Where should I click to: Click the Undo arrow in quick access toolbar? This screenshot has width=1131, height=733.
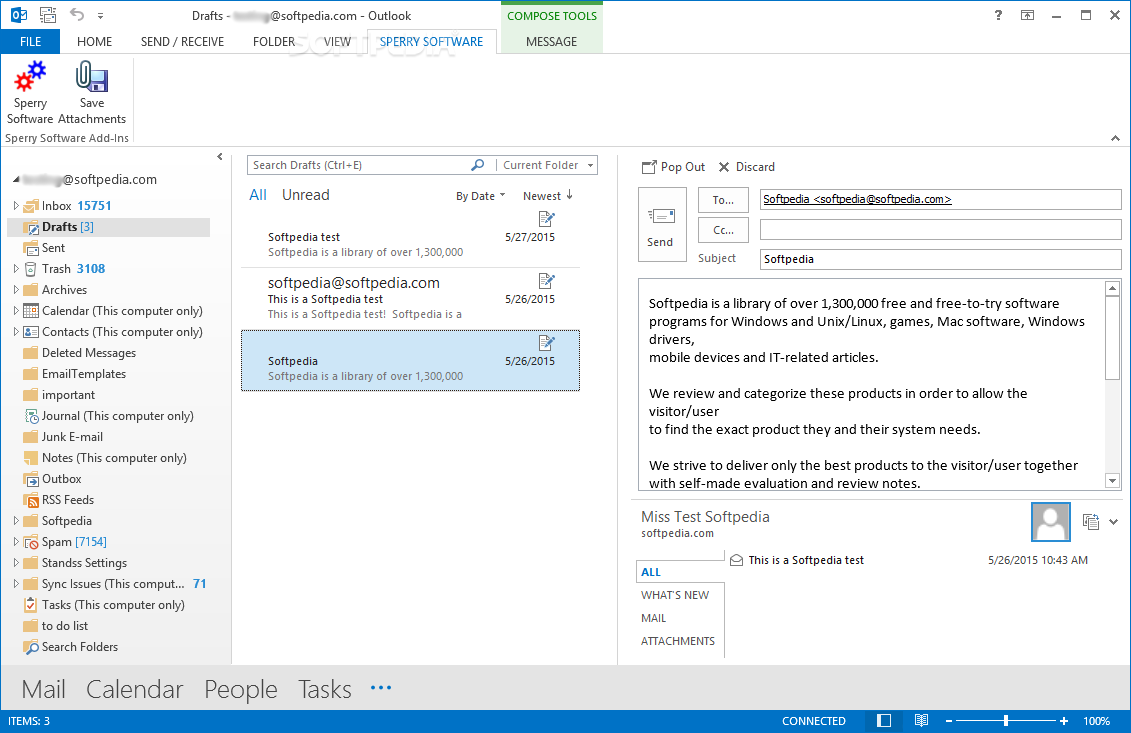click(x=76, y=14)
